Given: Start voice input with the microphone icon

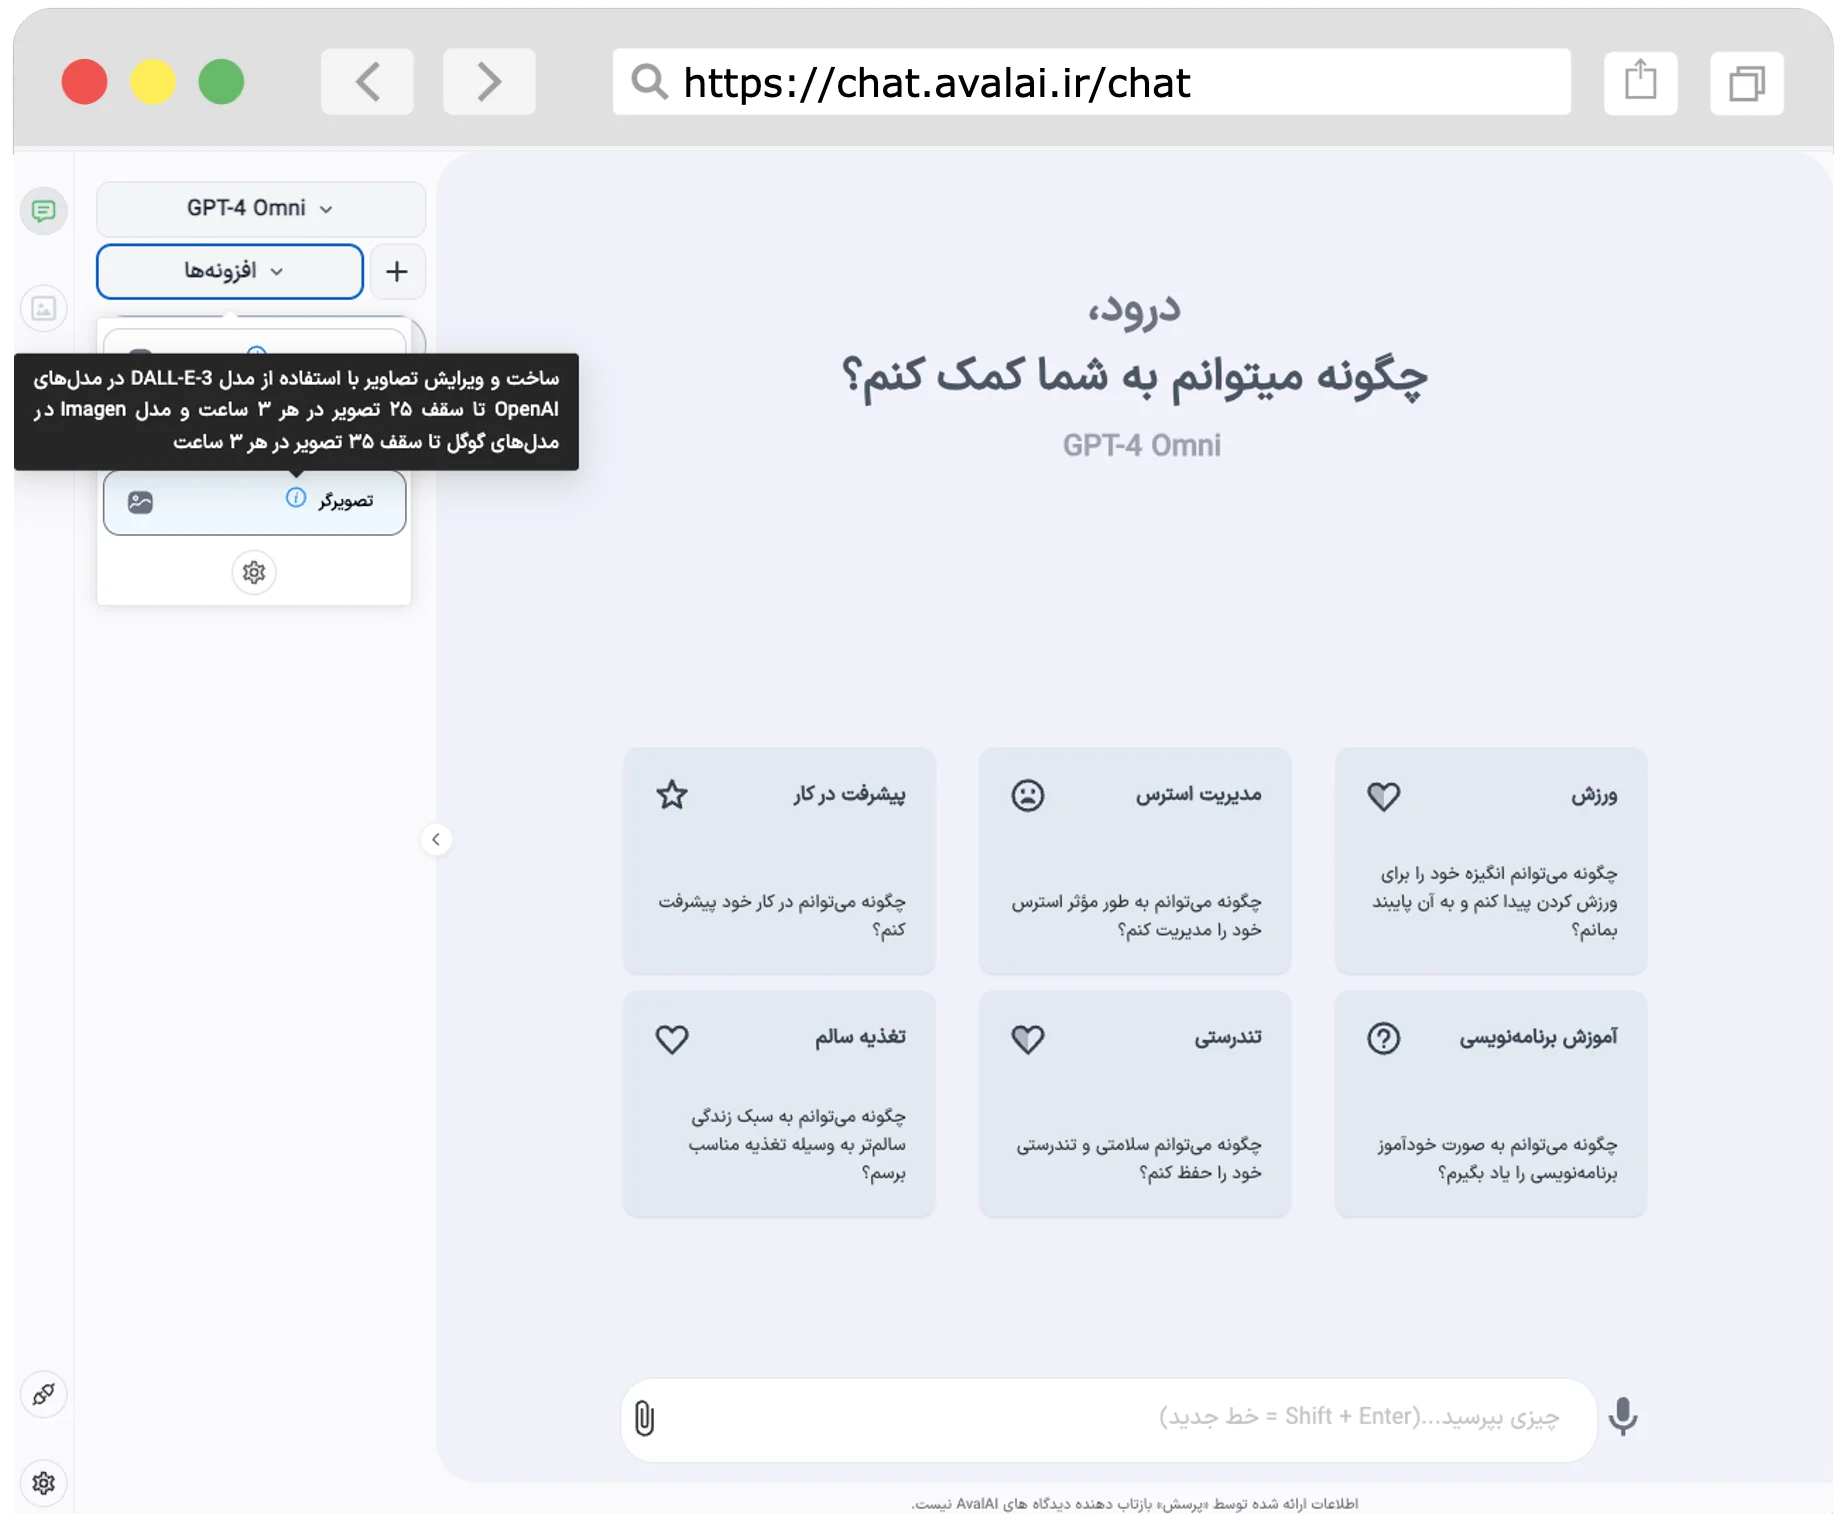Looking at the screenshot, I should 1623,1417.
